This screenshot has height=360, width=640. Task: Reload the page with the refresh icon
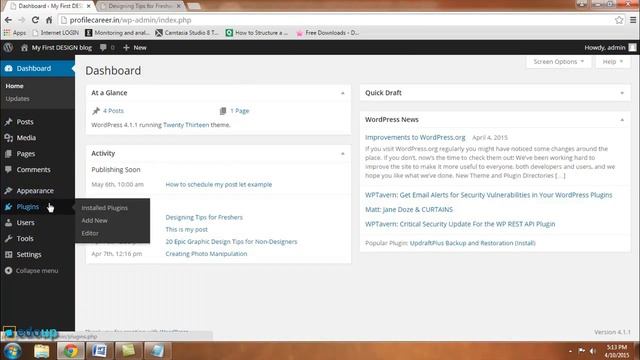click(36, 20)
